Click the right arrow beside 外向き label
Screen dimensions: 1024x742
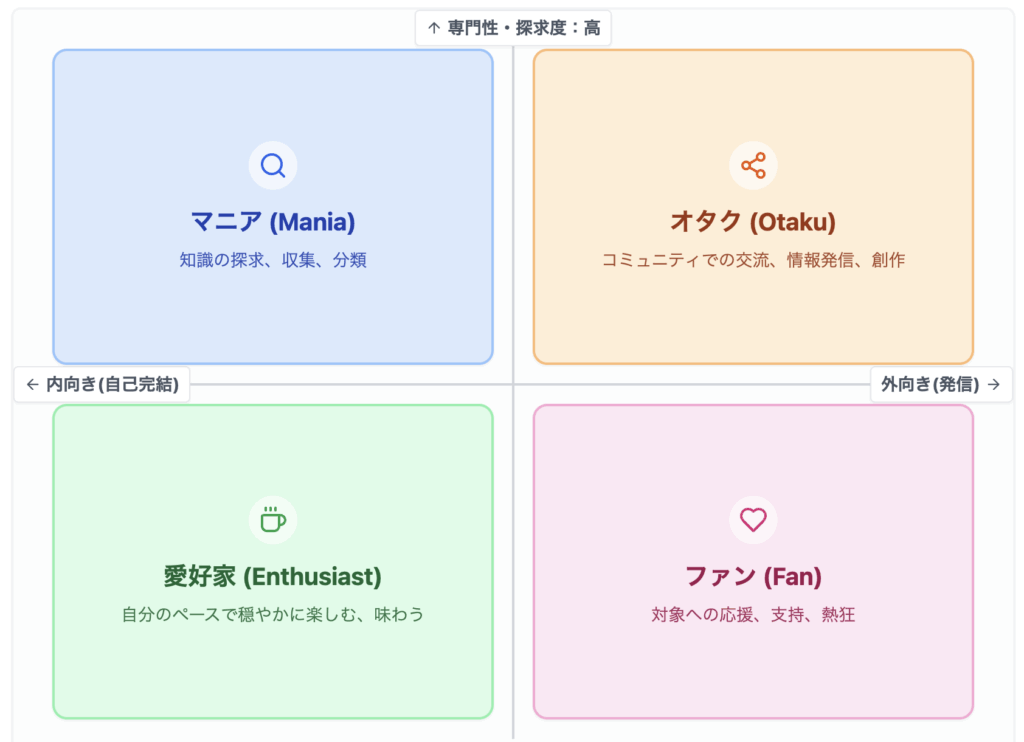[x=993, y=384]
